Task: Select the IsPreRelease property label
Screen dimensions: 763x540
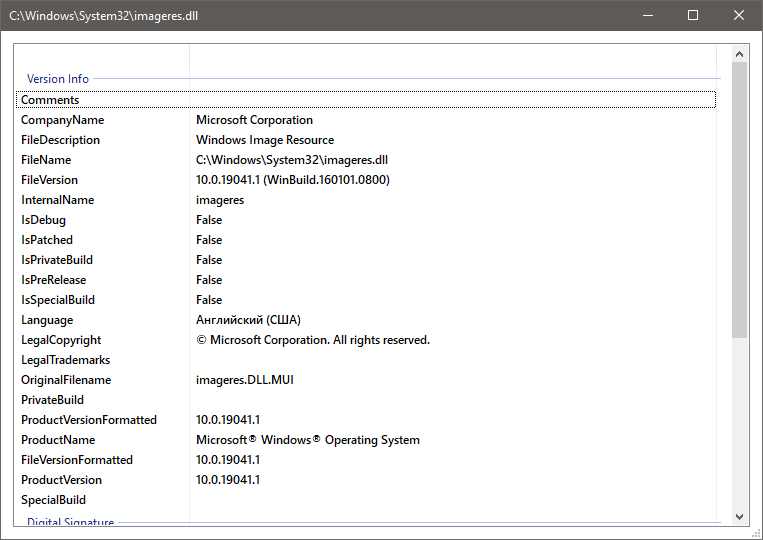Action: (54, 280)
